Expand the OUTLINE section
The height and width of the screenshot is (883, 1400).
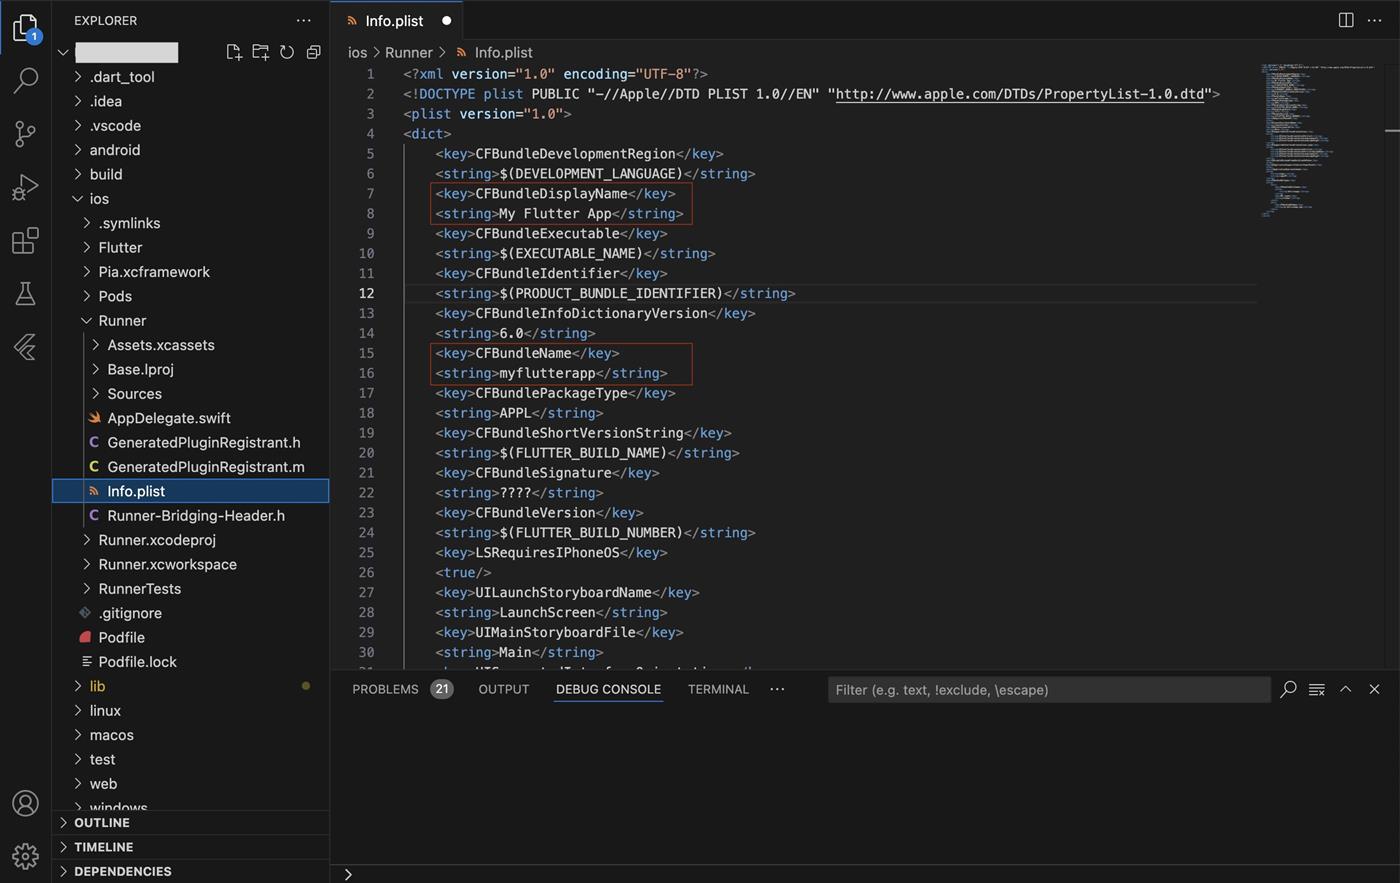point(190,822)
